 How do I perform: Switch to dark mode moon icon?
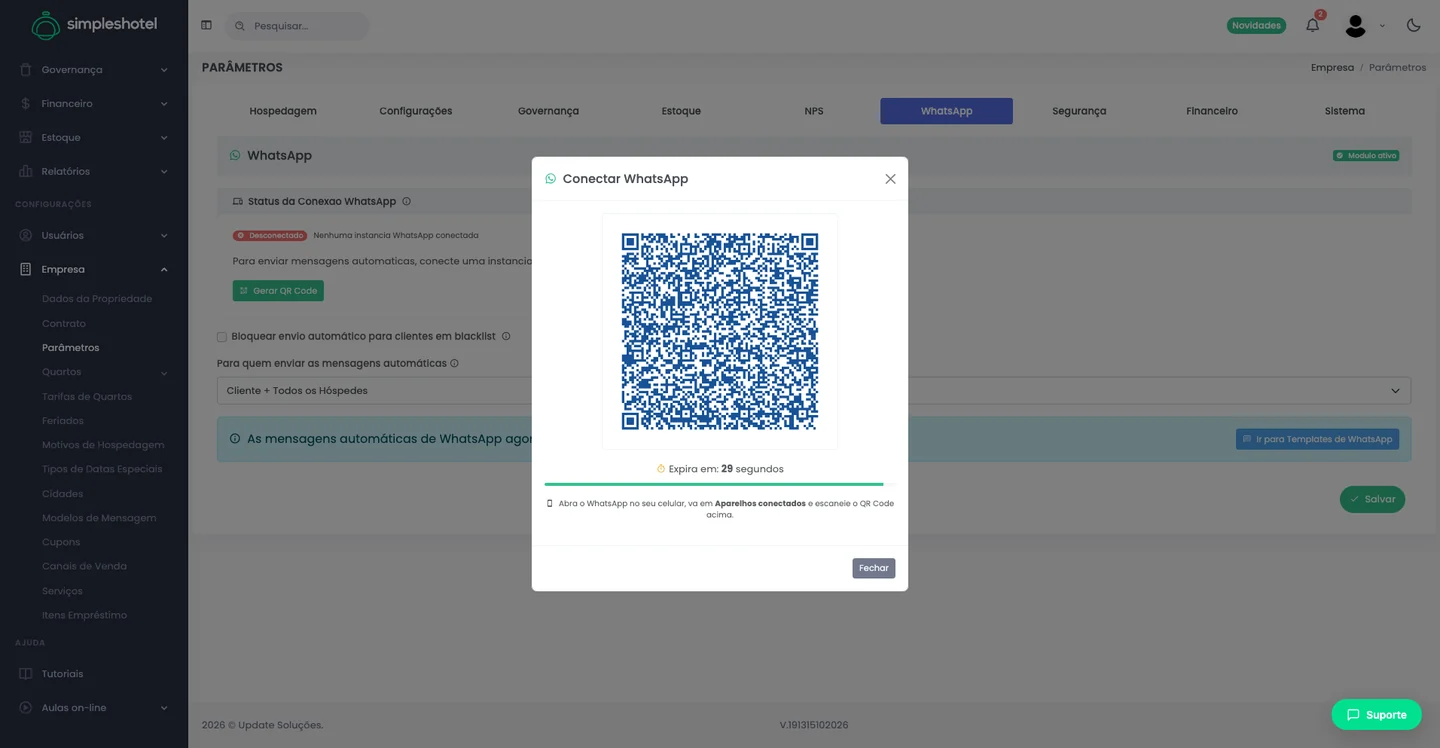(1413, 25)
